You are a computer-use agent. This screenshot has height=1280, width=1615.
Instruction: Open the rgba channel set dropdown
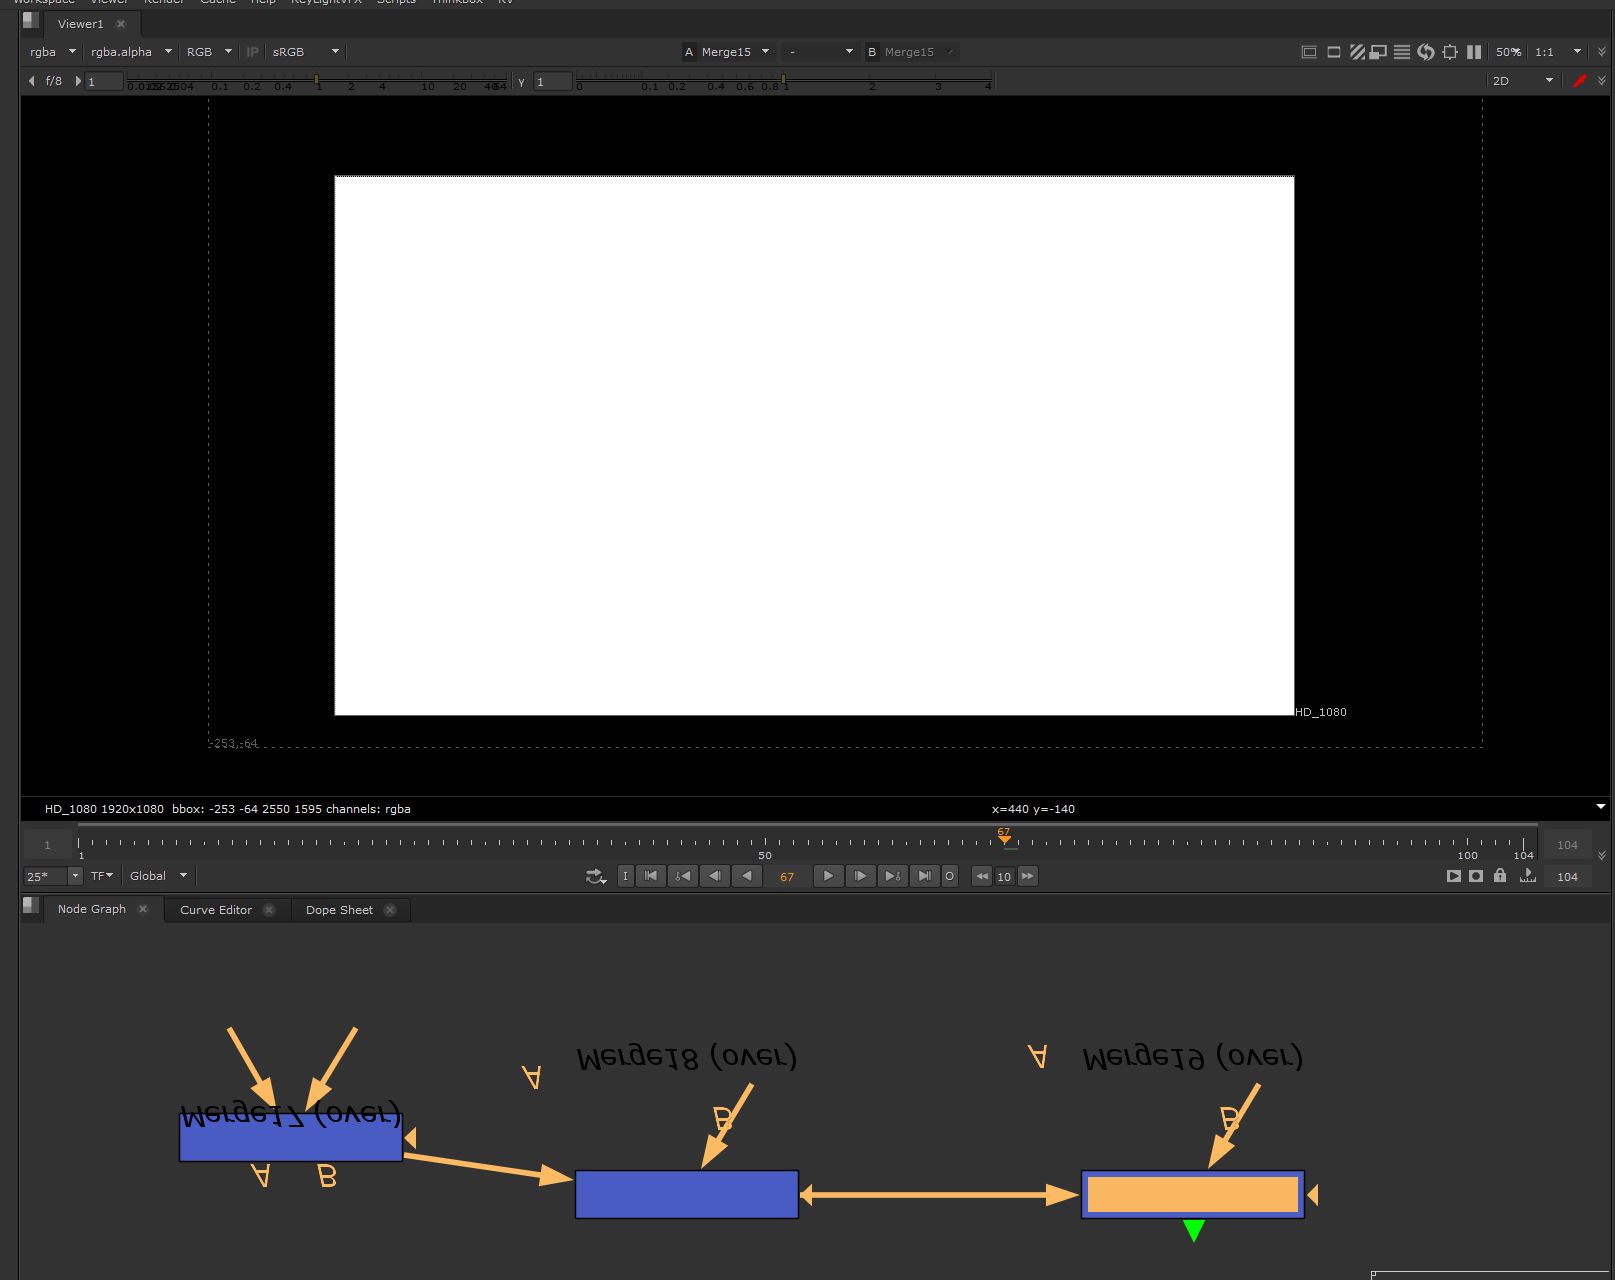tap(52, 52)
